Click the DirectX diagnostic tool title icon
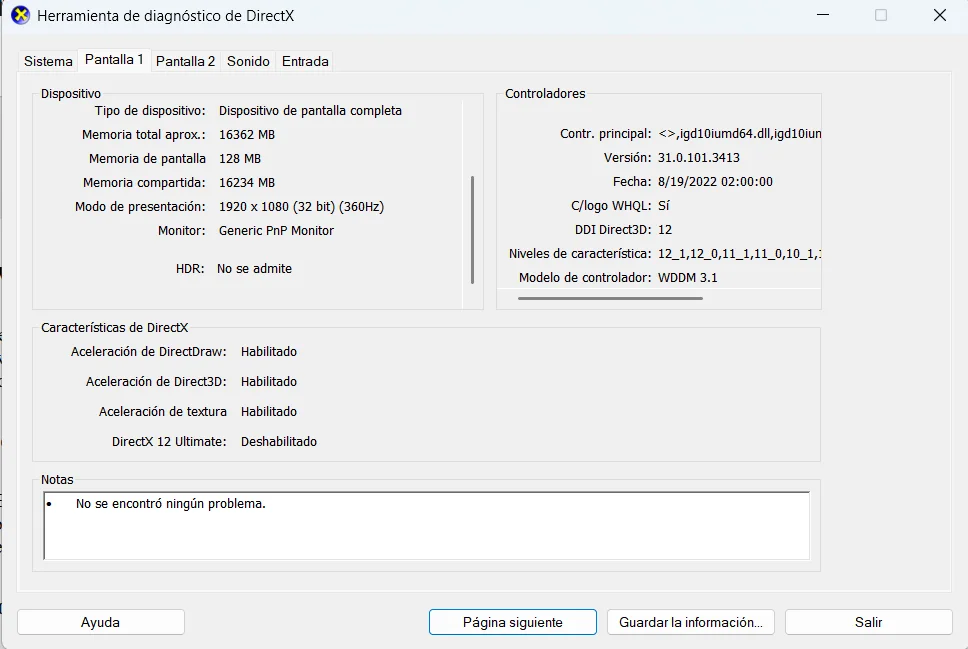The height and width of the screenshot is (649, 968). click(x=20, y=15)
